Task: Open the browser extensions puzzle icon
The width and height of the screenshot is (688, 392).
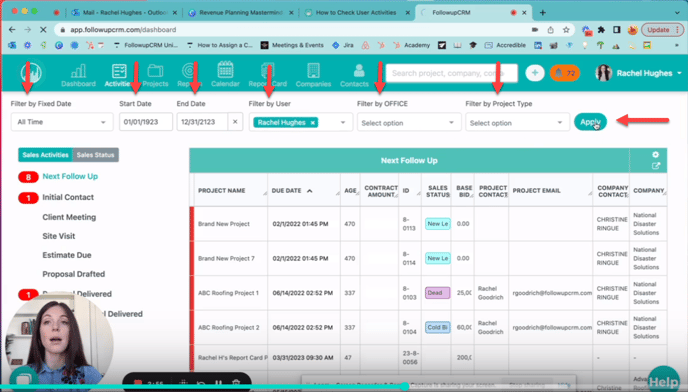Action: pyautogui.click(x=602, y=30)
